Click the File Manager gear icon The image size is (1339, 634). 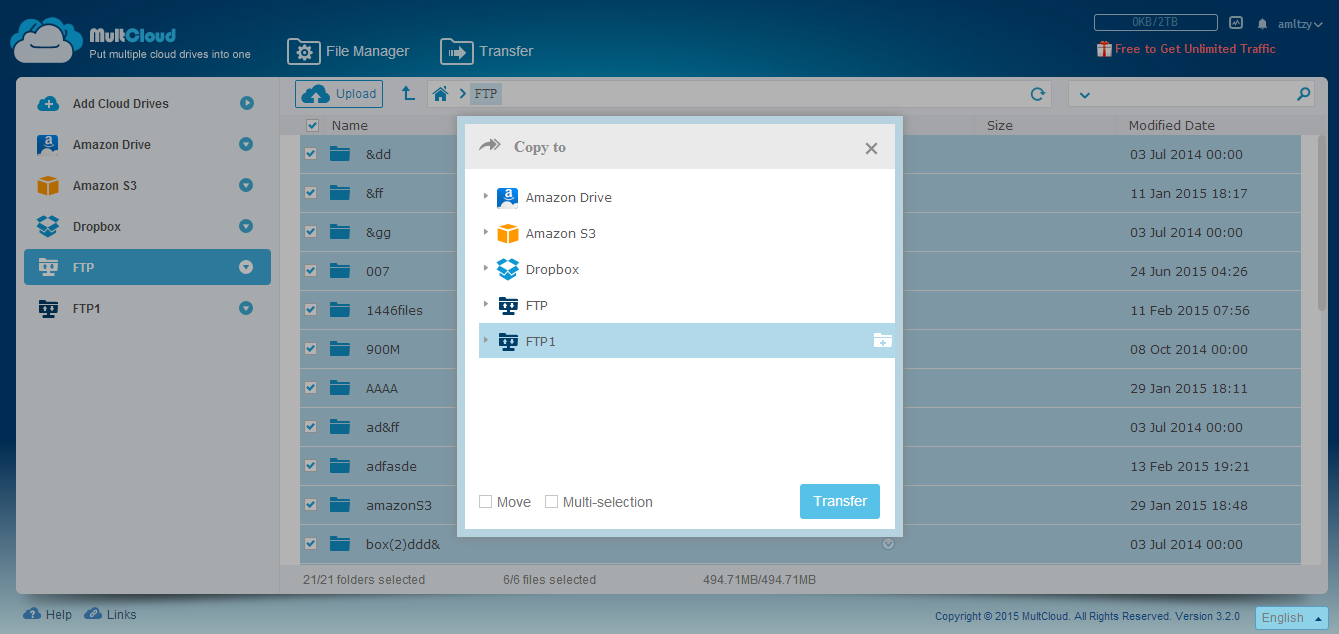click(303, 51)
